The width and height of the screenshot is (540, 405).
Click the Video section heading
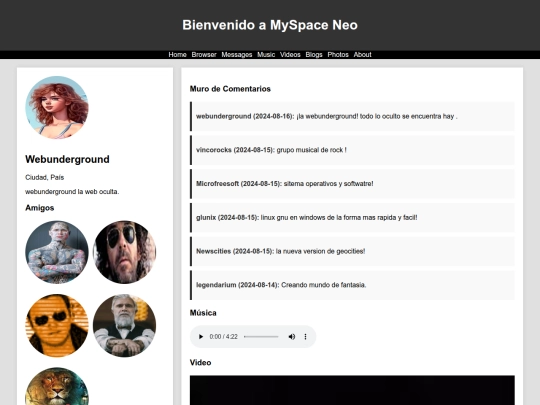(x=200, y=362)
